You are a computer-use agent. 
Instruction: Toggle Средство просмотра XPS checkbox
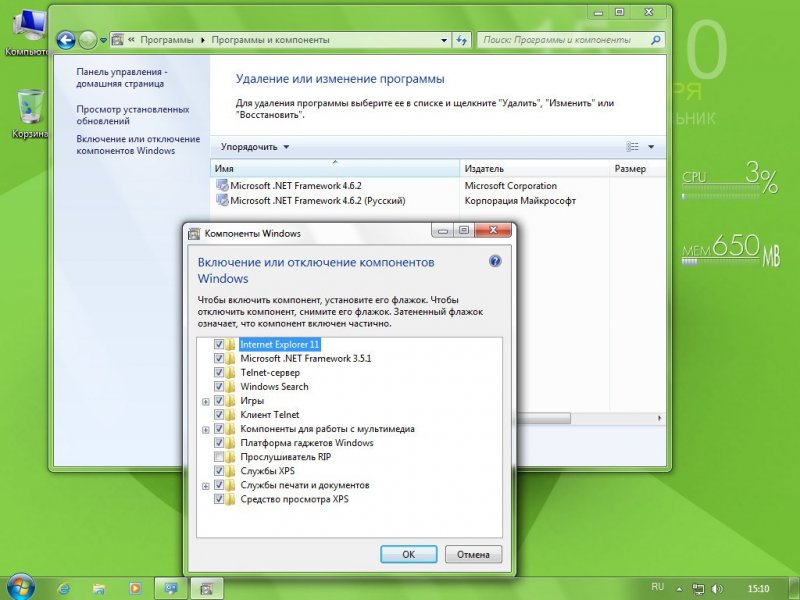[x=219, y=499]
